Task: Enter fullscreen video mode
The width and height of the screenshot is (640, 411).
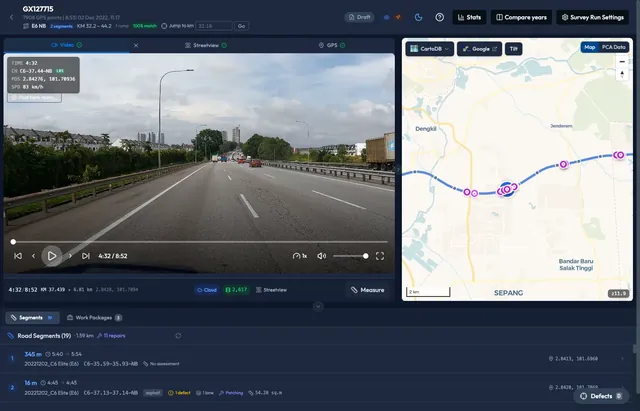Action: click(x=380, y=256)
